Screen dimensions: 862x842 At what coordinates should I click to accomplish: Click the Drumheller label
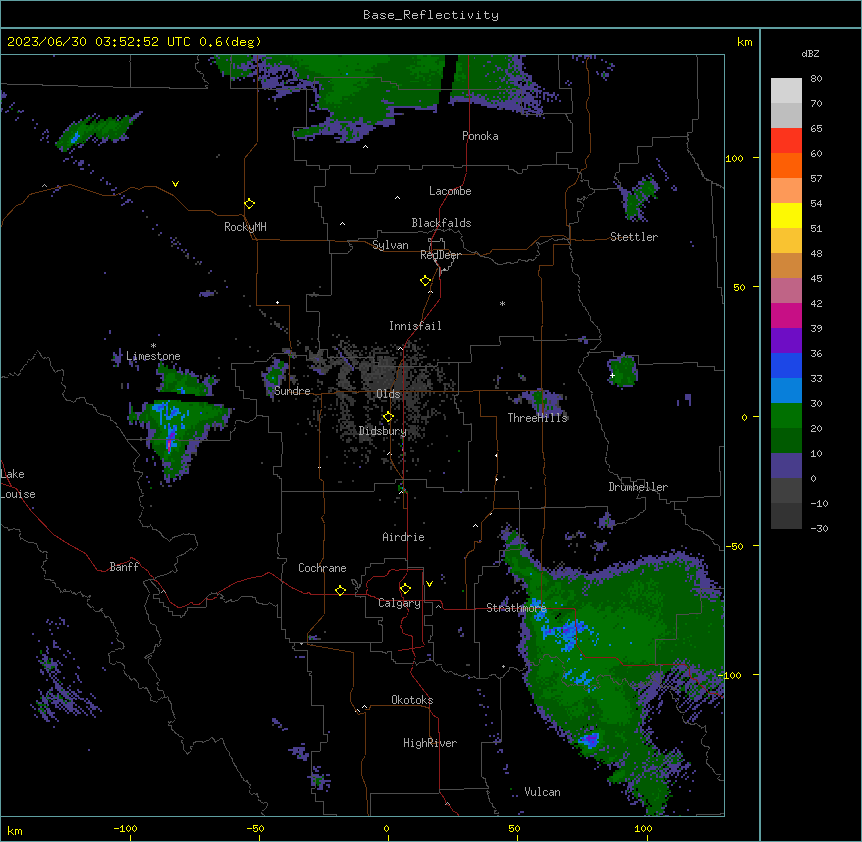pyautogui.click(x=638, y=487)
